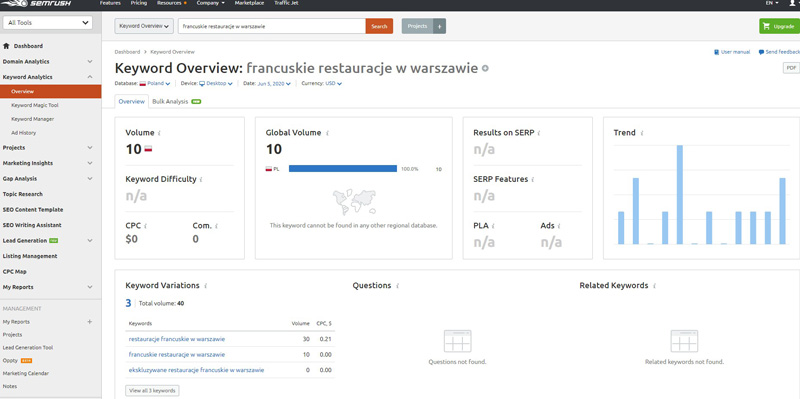The width and height of the screenshot is (800, 399).
Task: Open link restauracje francuskie w warszawie
Action: click(x=177, y=339)
